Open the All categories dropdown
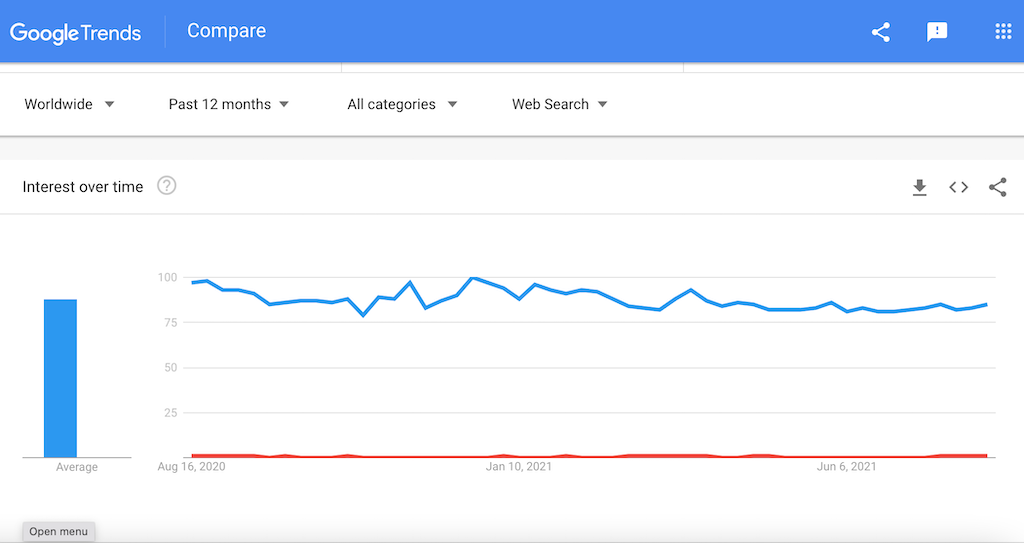Screen dimensions: 1024x543 402,104
